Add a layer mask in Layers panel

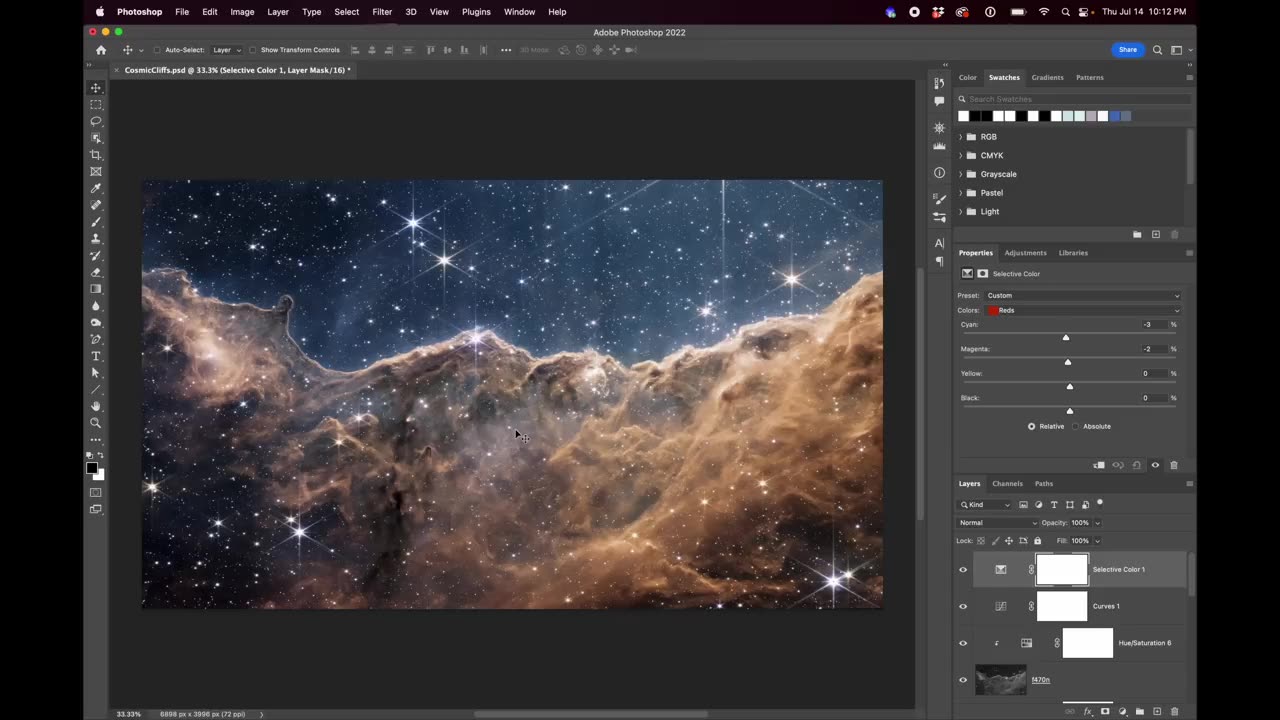1104,711
